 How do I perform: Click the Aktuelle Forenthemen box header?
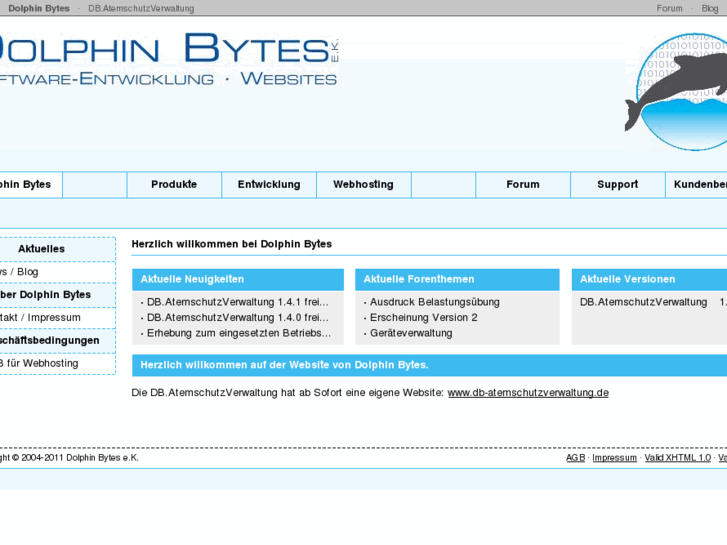pos(457,280)
